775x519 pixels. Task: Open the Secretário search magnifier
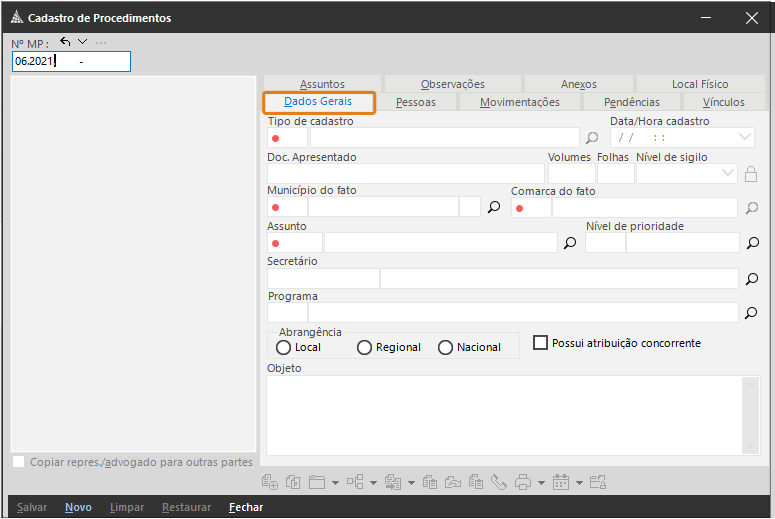click(x=752, y=279)
